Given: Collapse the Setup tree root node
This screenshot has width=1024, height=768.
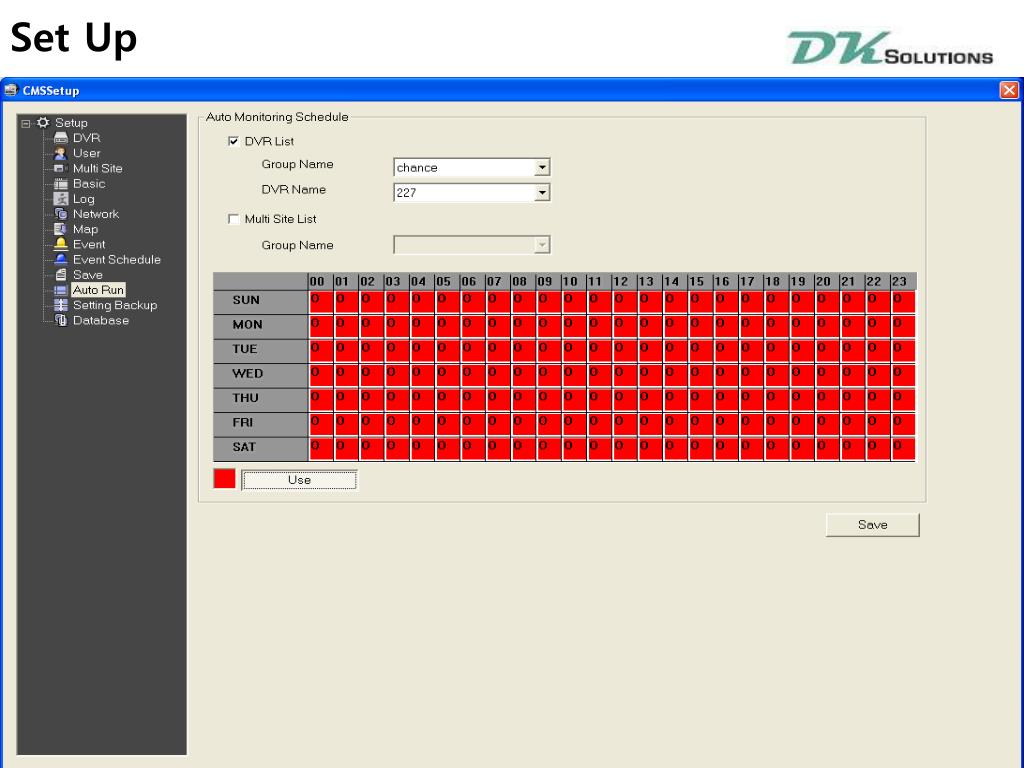Looking at the screenshot, I should (x=25, y=123).
